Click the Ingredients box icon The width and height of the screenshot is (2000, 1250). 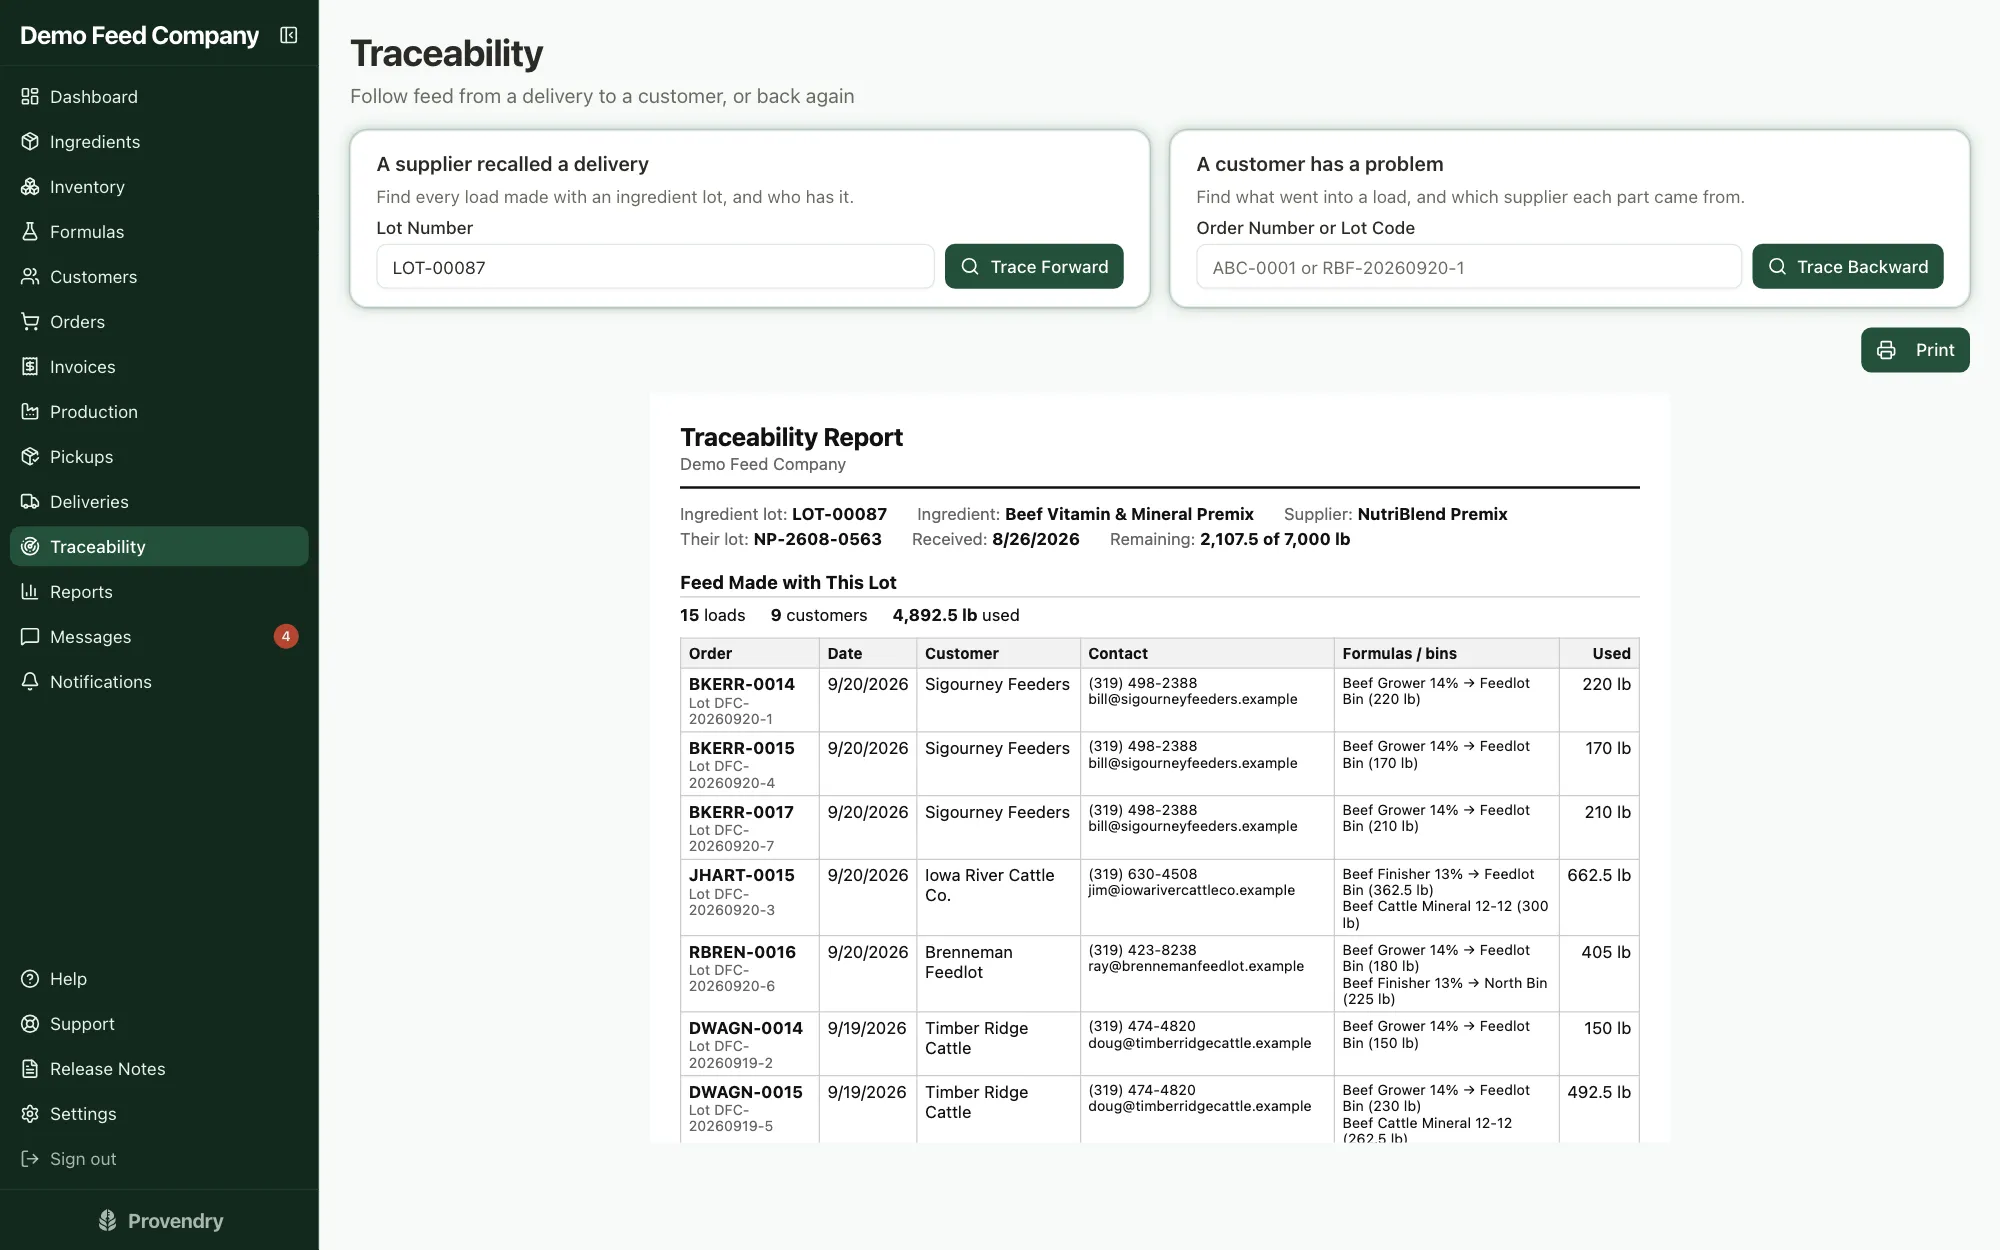tap(30, 142)
